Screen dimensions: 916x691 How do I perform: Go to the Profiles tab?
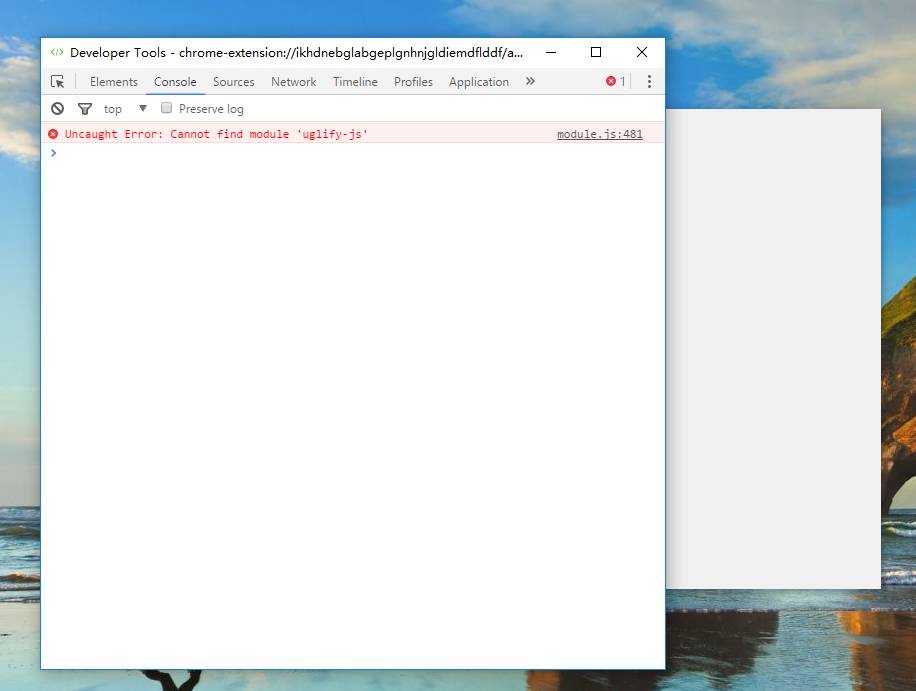[x=413, y=82]
